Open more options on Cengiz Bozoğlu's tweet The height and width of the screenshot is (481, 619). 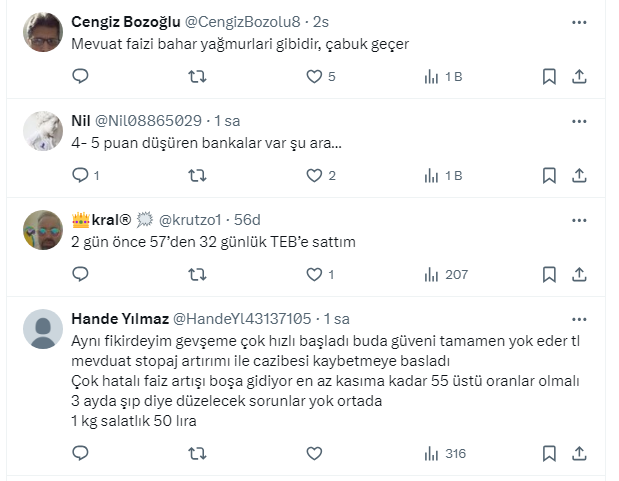[579, 21]
